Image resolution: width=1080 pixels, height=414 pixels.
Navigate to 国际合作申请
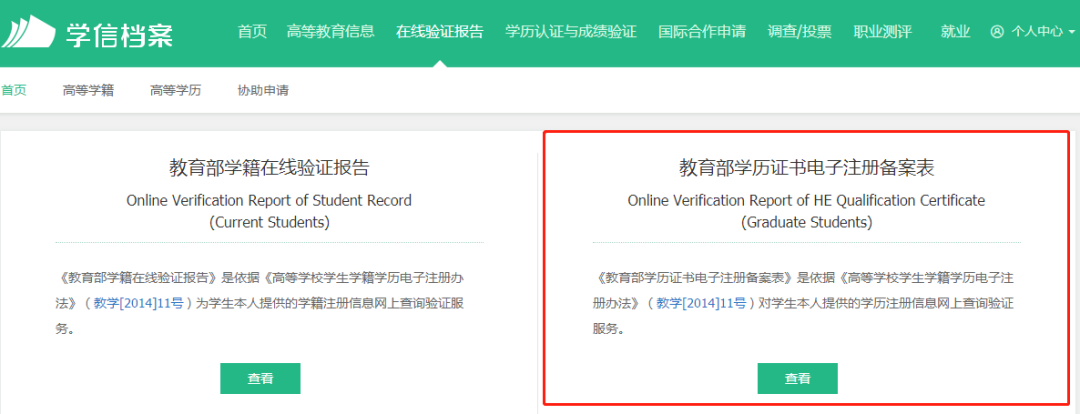pyautogui.click(x=702, y=32)
